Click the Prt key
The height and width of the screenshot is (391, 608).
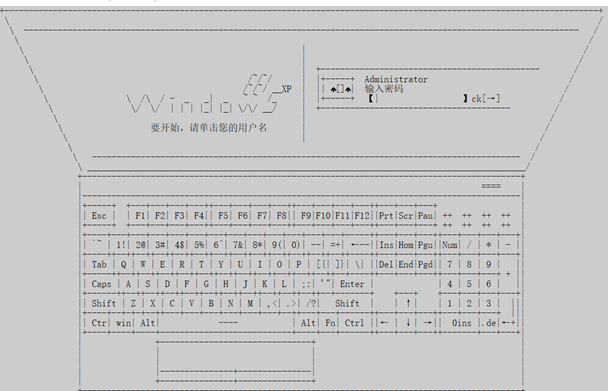tap(386, 216)
